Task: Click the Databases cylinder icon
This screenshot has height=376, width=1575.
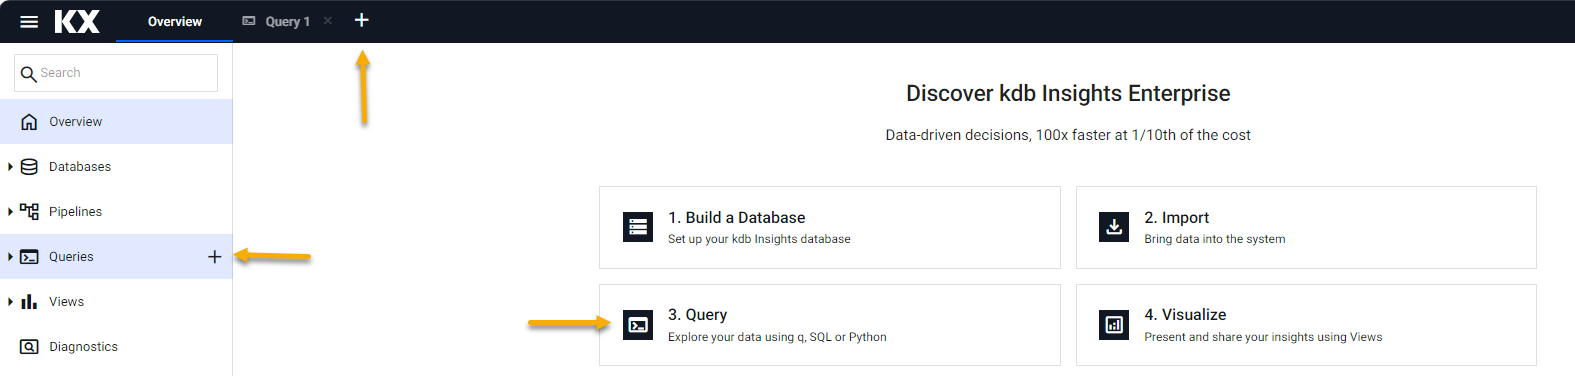Action: pos(29,167)
